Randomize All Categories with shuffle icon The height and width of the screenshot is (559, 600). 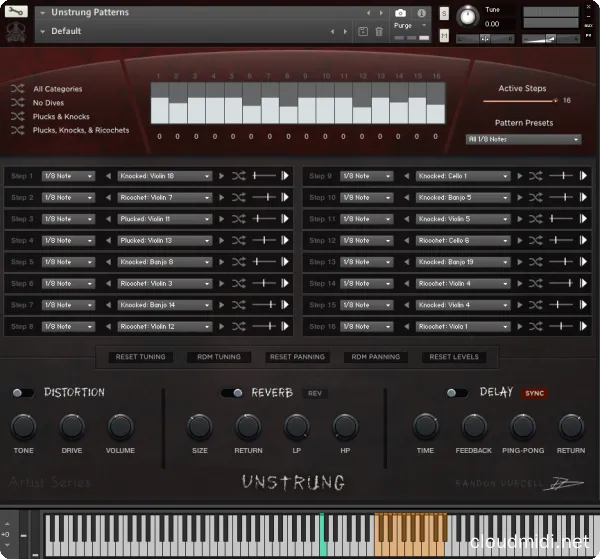coord(17,89)
